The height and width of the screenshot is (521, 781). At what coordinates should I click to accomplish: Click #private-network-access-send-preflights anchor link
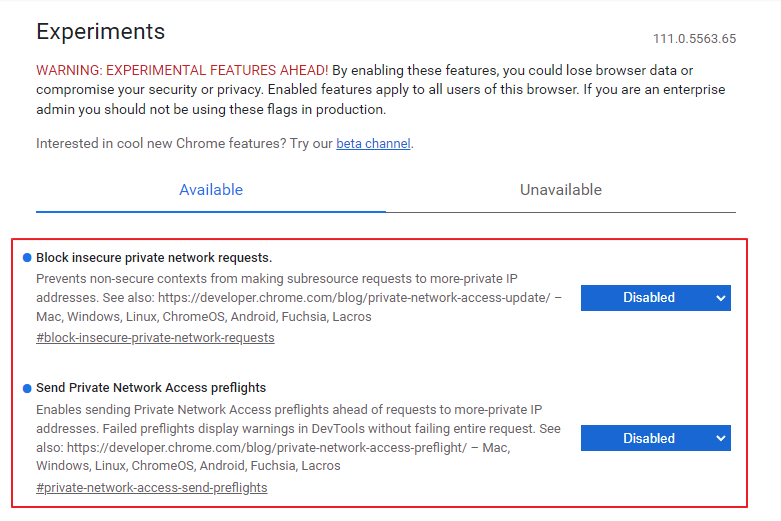click(x=151, y=488)
